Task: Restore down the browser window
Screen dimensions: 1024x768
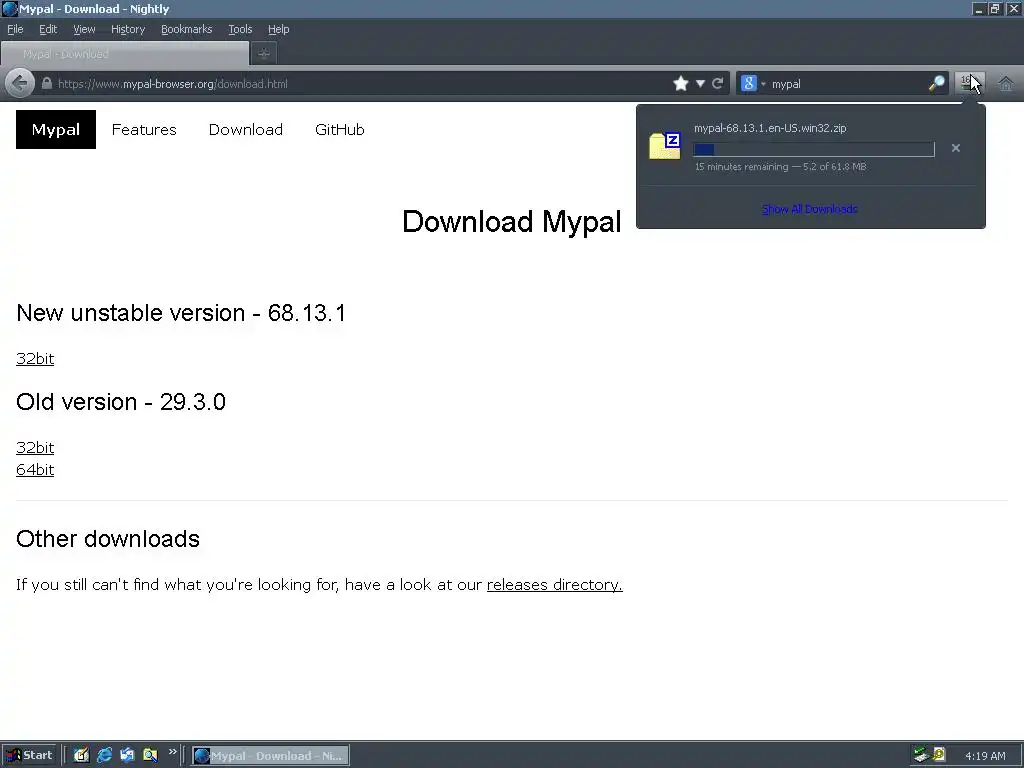Action: pos(995,9)
